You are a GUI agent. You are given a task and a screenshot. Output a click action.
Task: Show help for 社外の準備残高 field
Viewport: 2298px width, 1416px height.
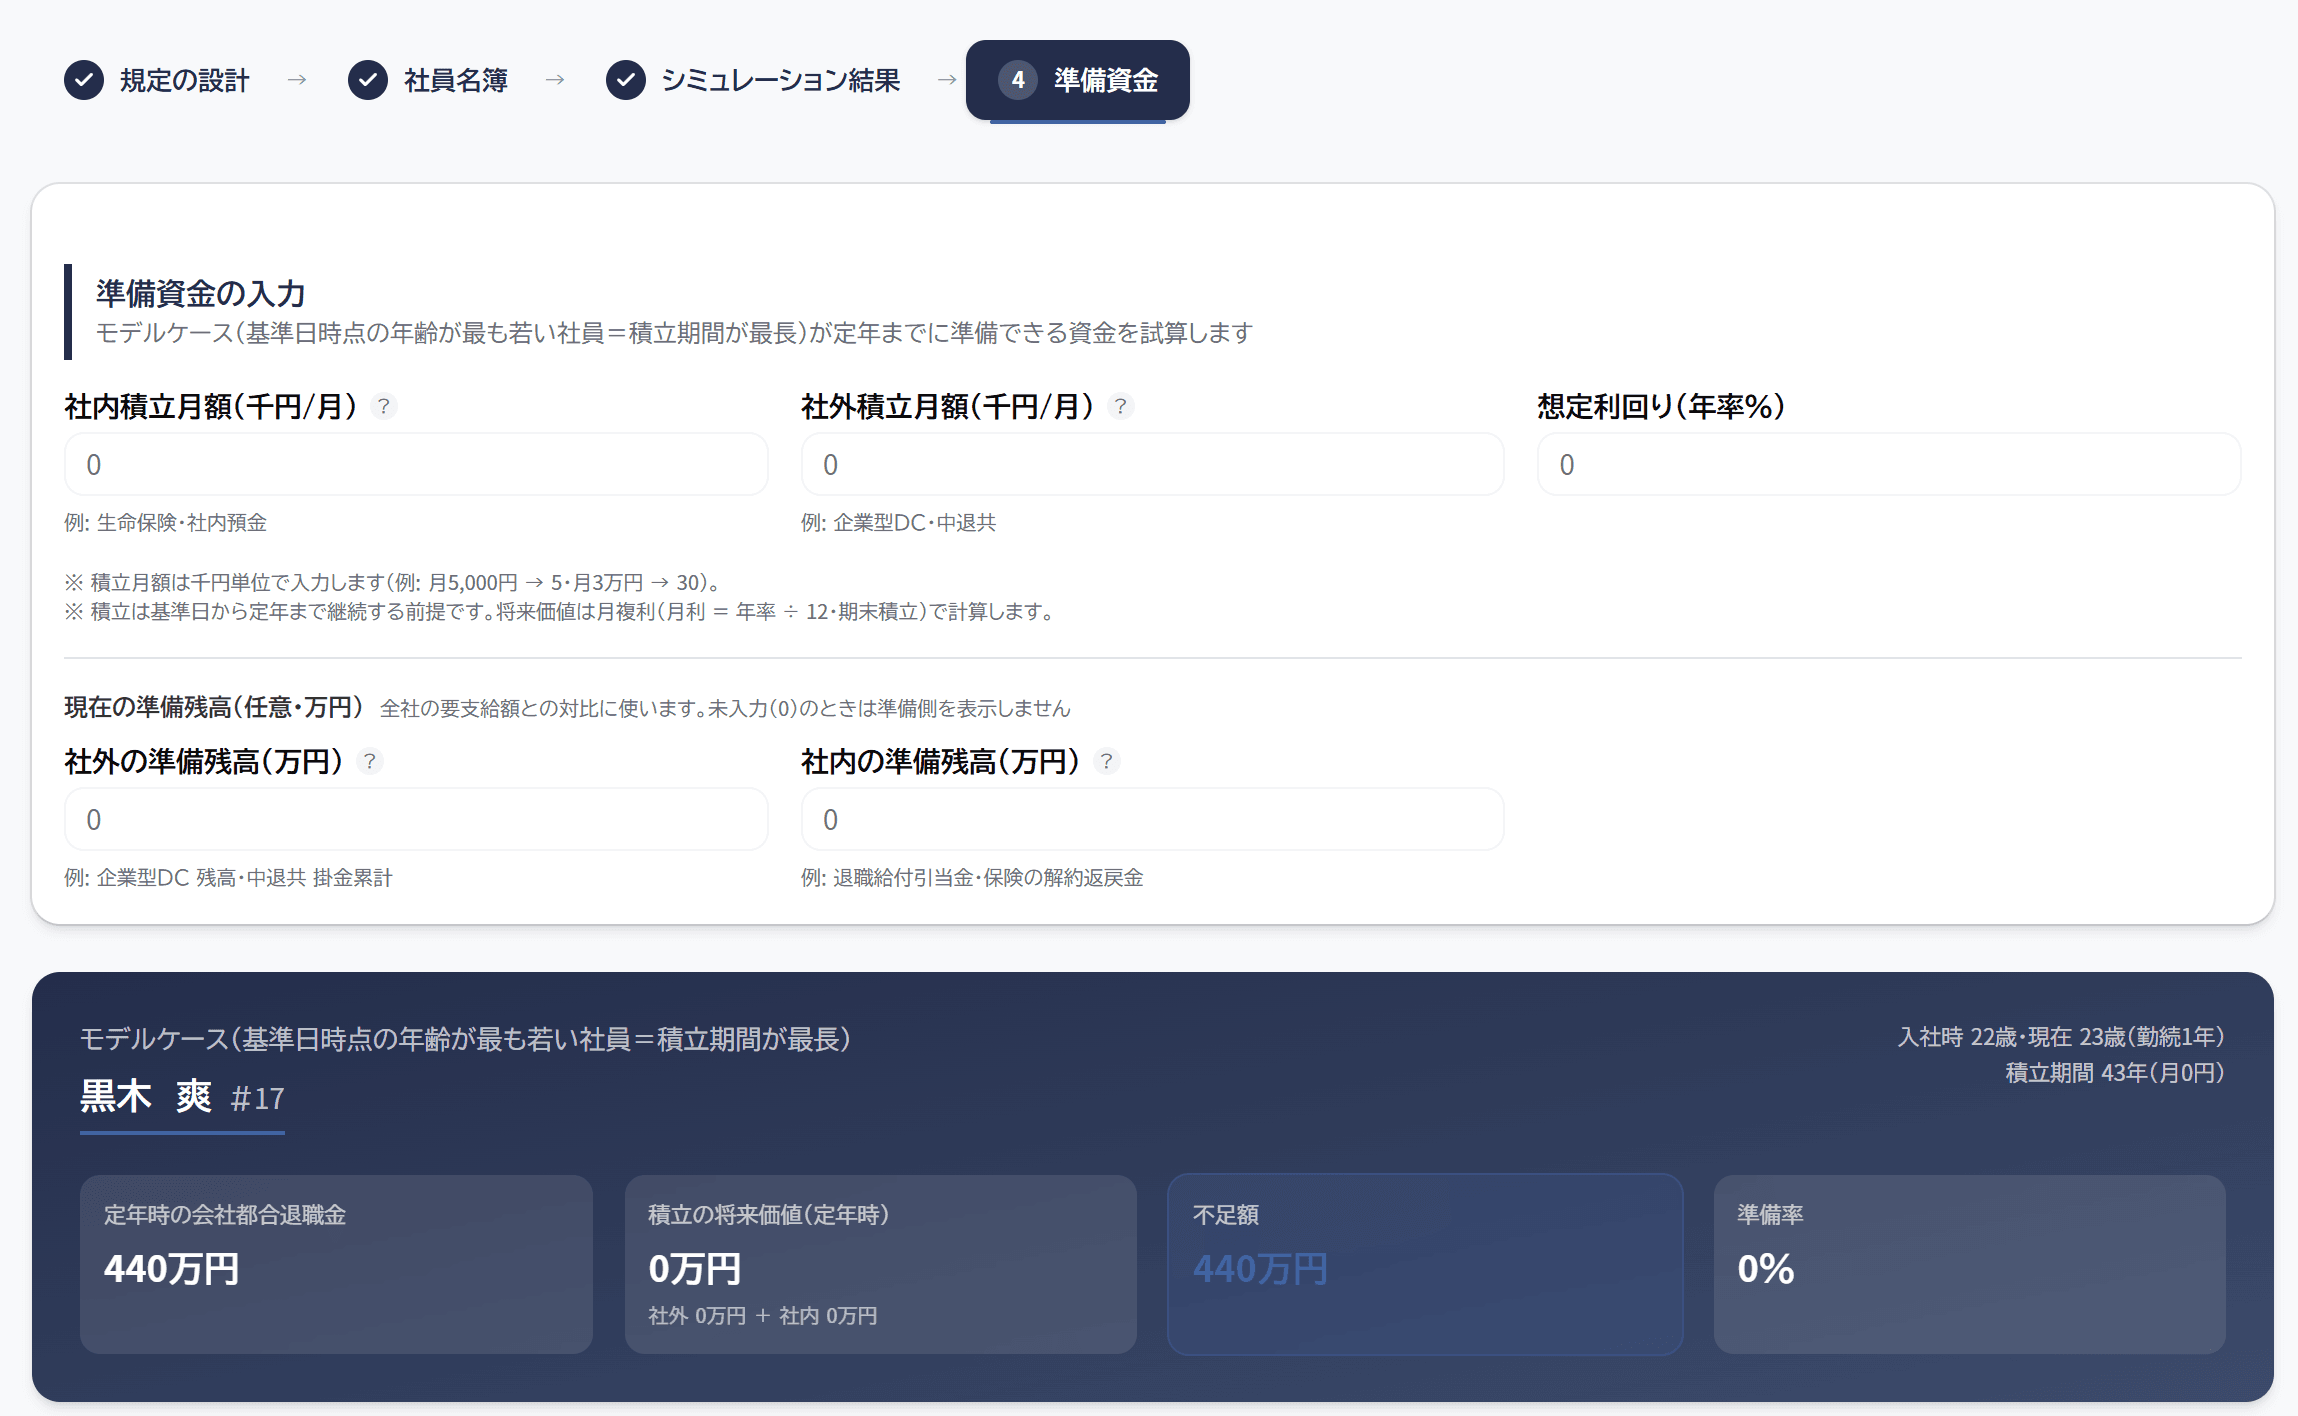[x=370, y=761]
